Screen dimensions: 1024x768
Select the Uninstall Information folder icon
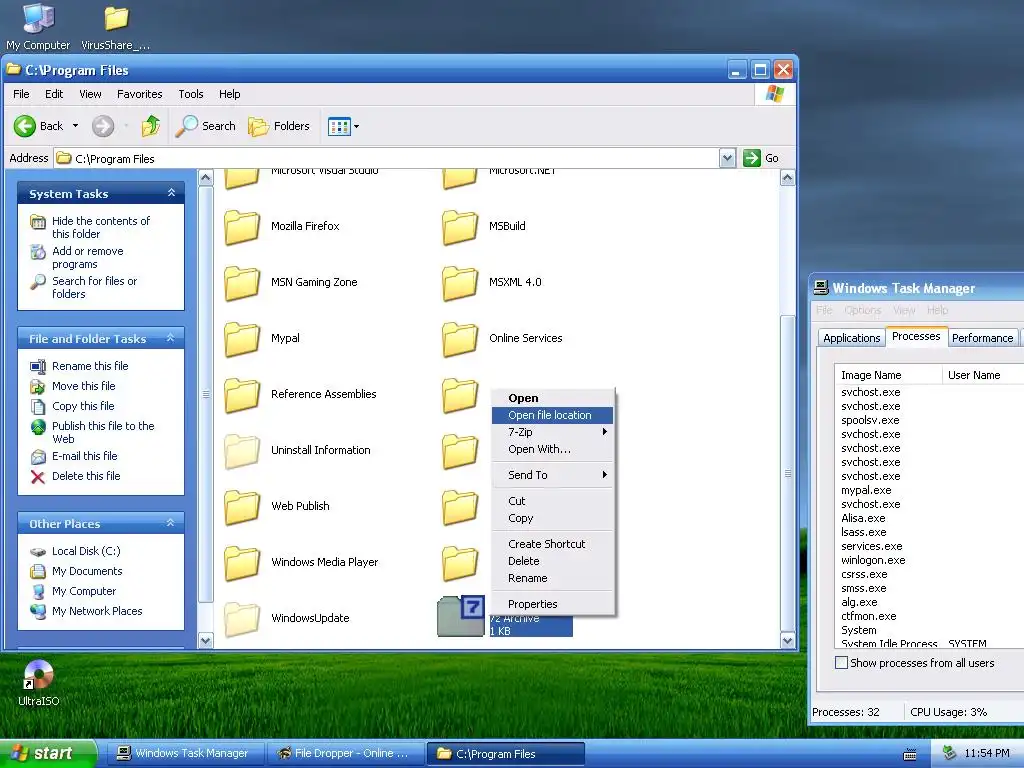click(242, 452)
